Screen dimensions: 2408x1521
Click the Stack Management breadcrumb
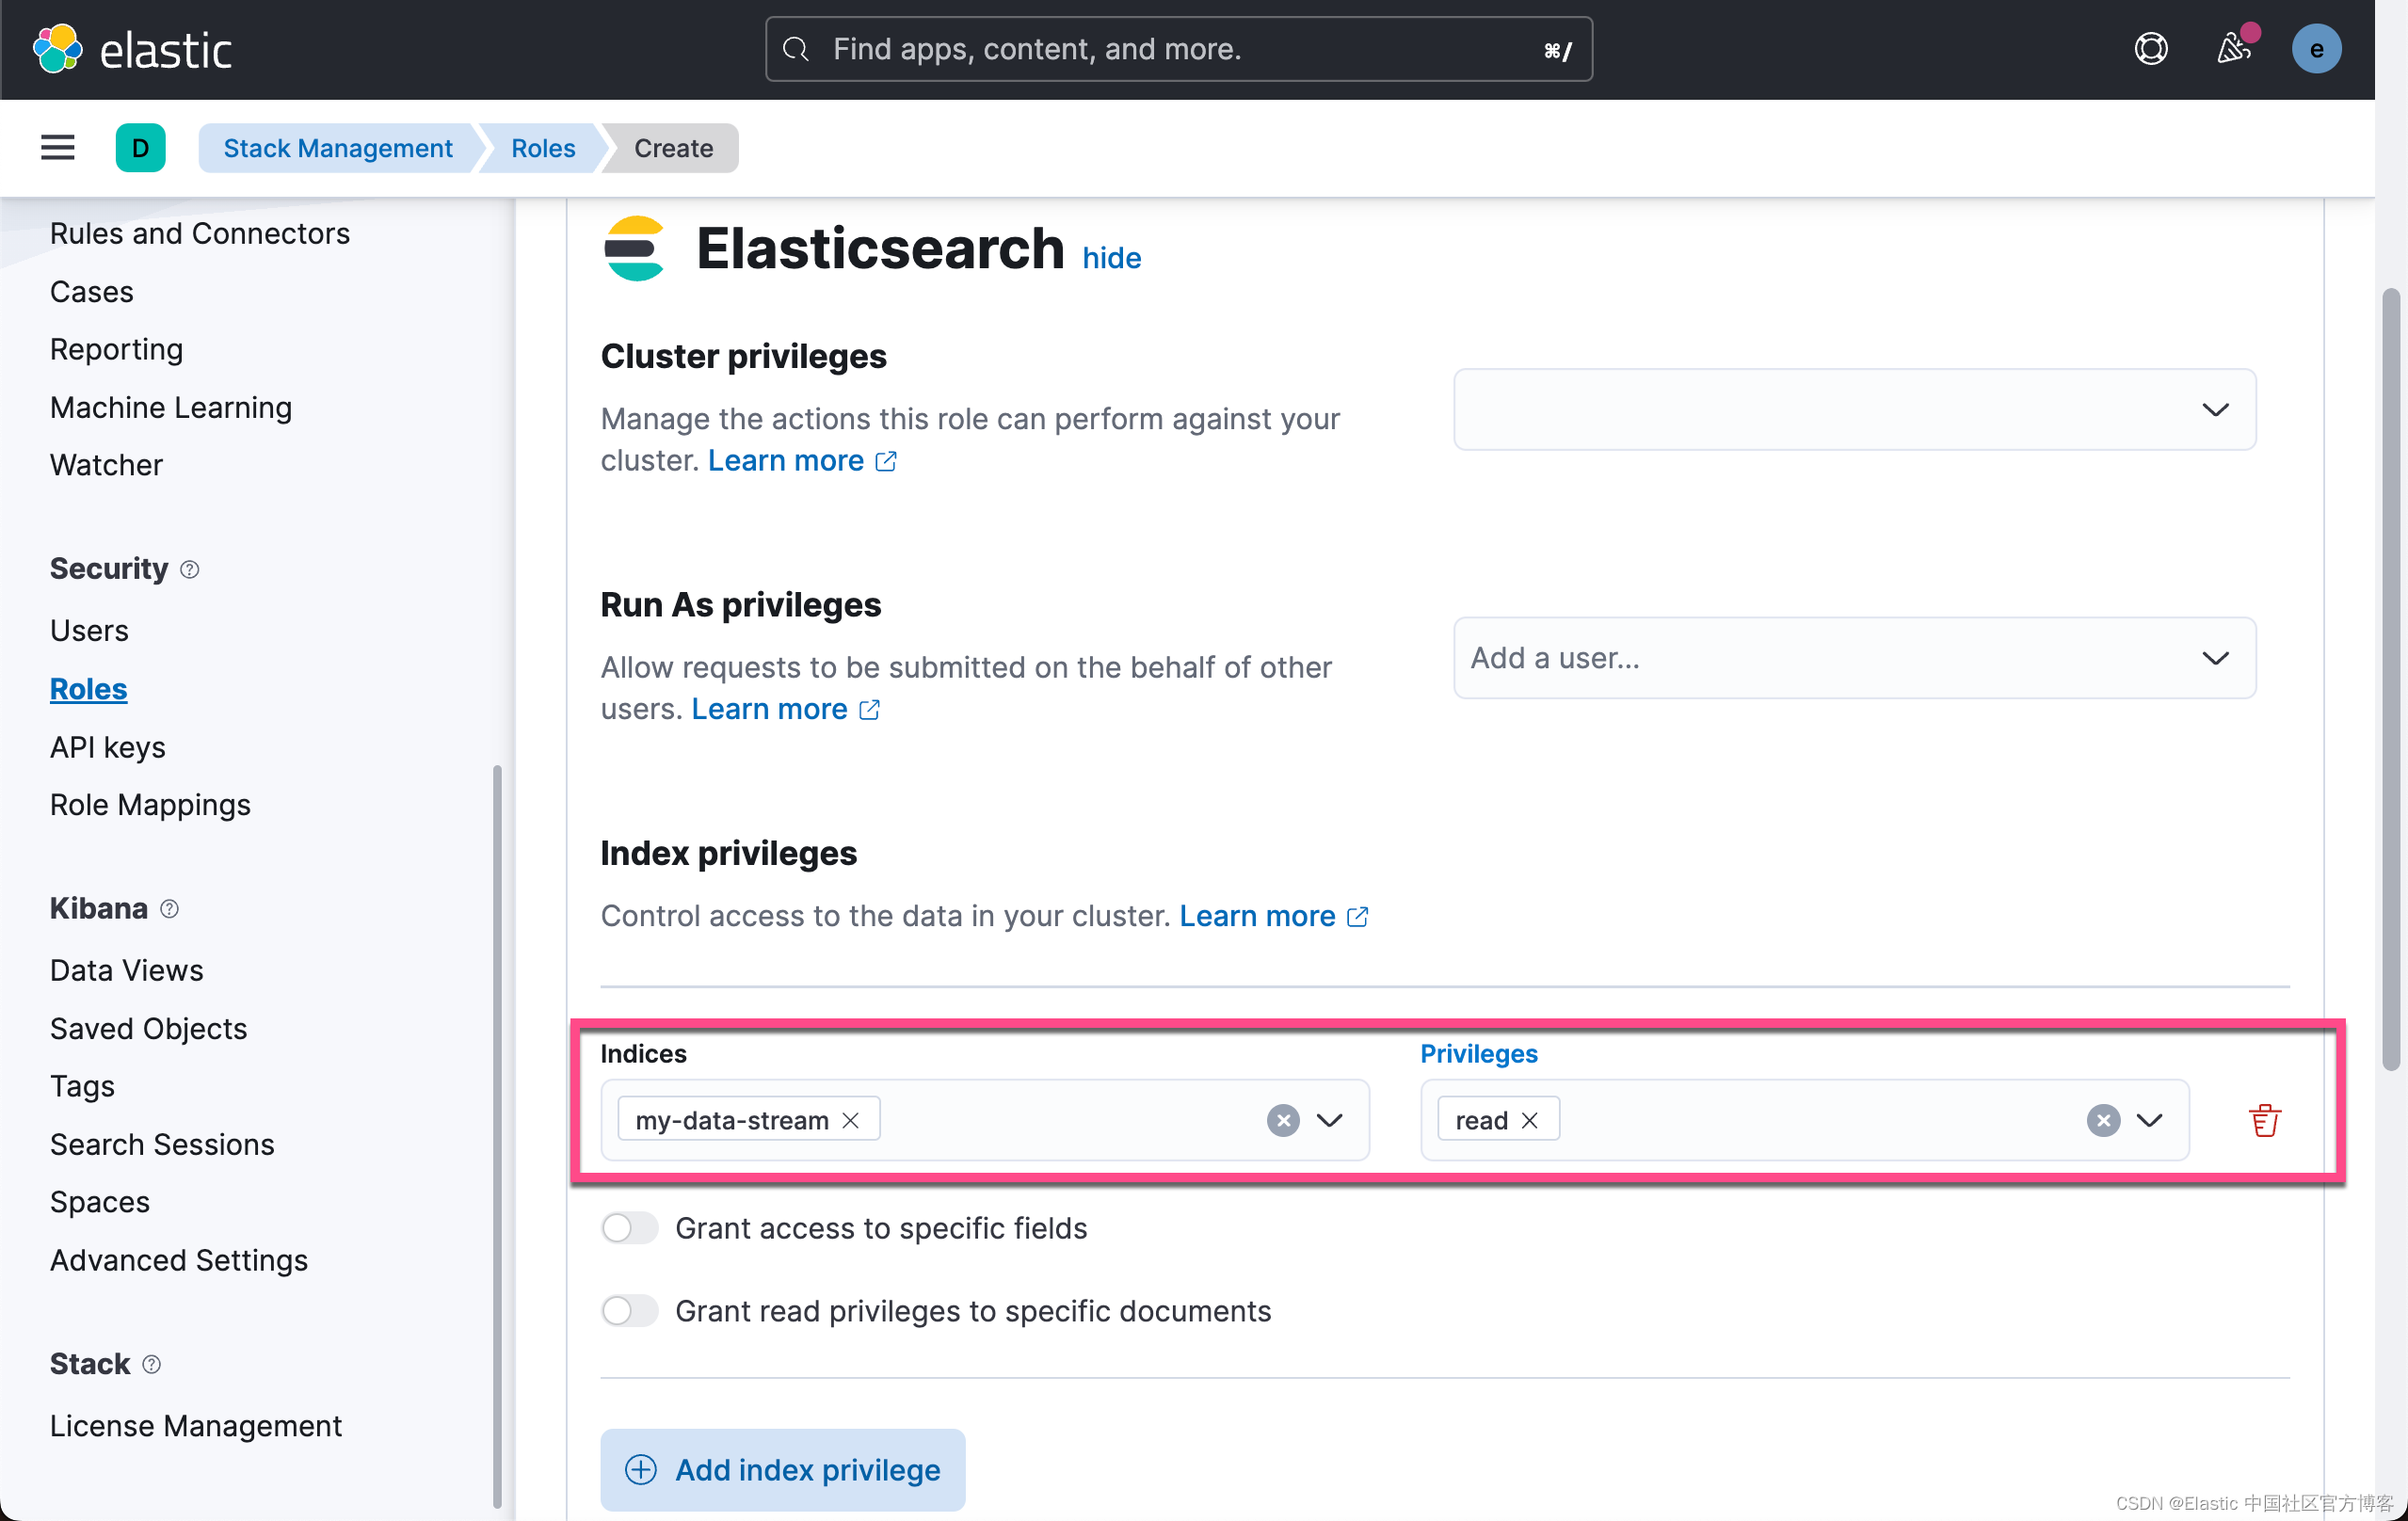337,147
